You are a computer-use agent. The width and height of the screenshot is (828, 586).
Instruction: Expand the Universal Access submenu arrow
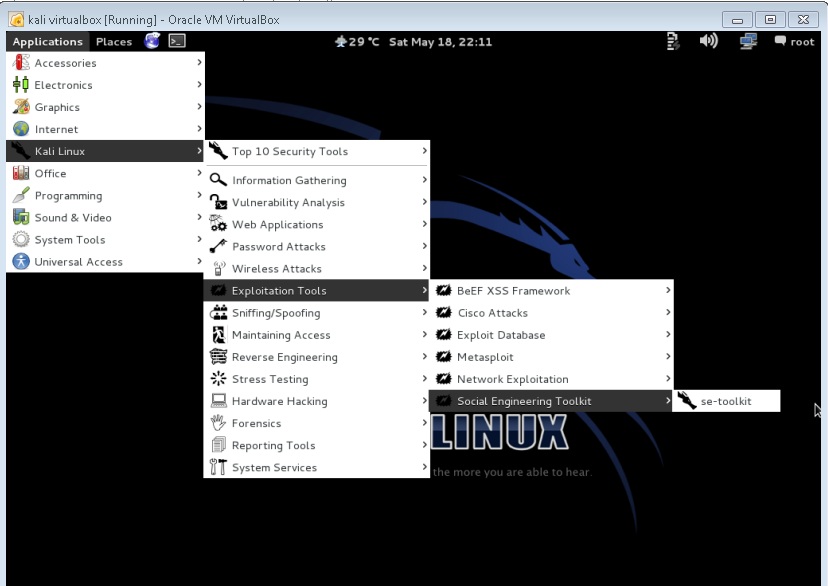tap(199, 261)
